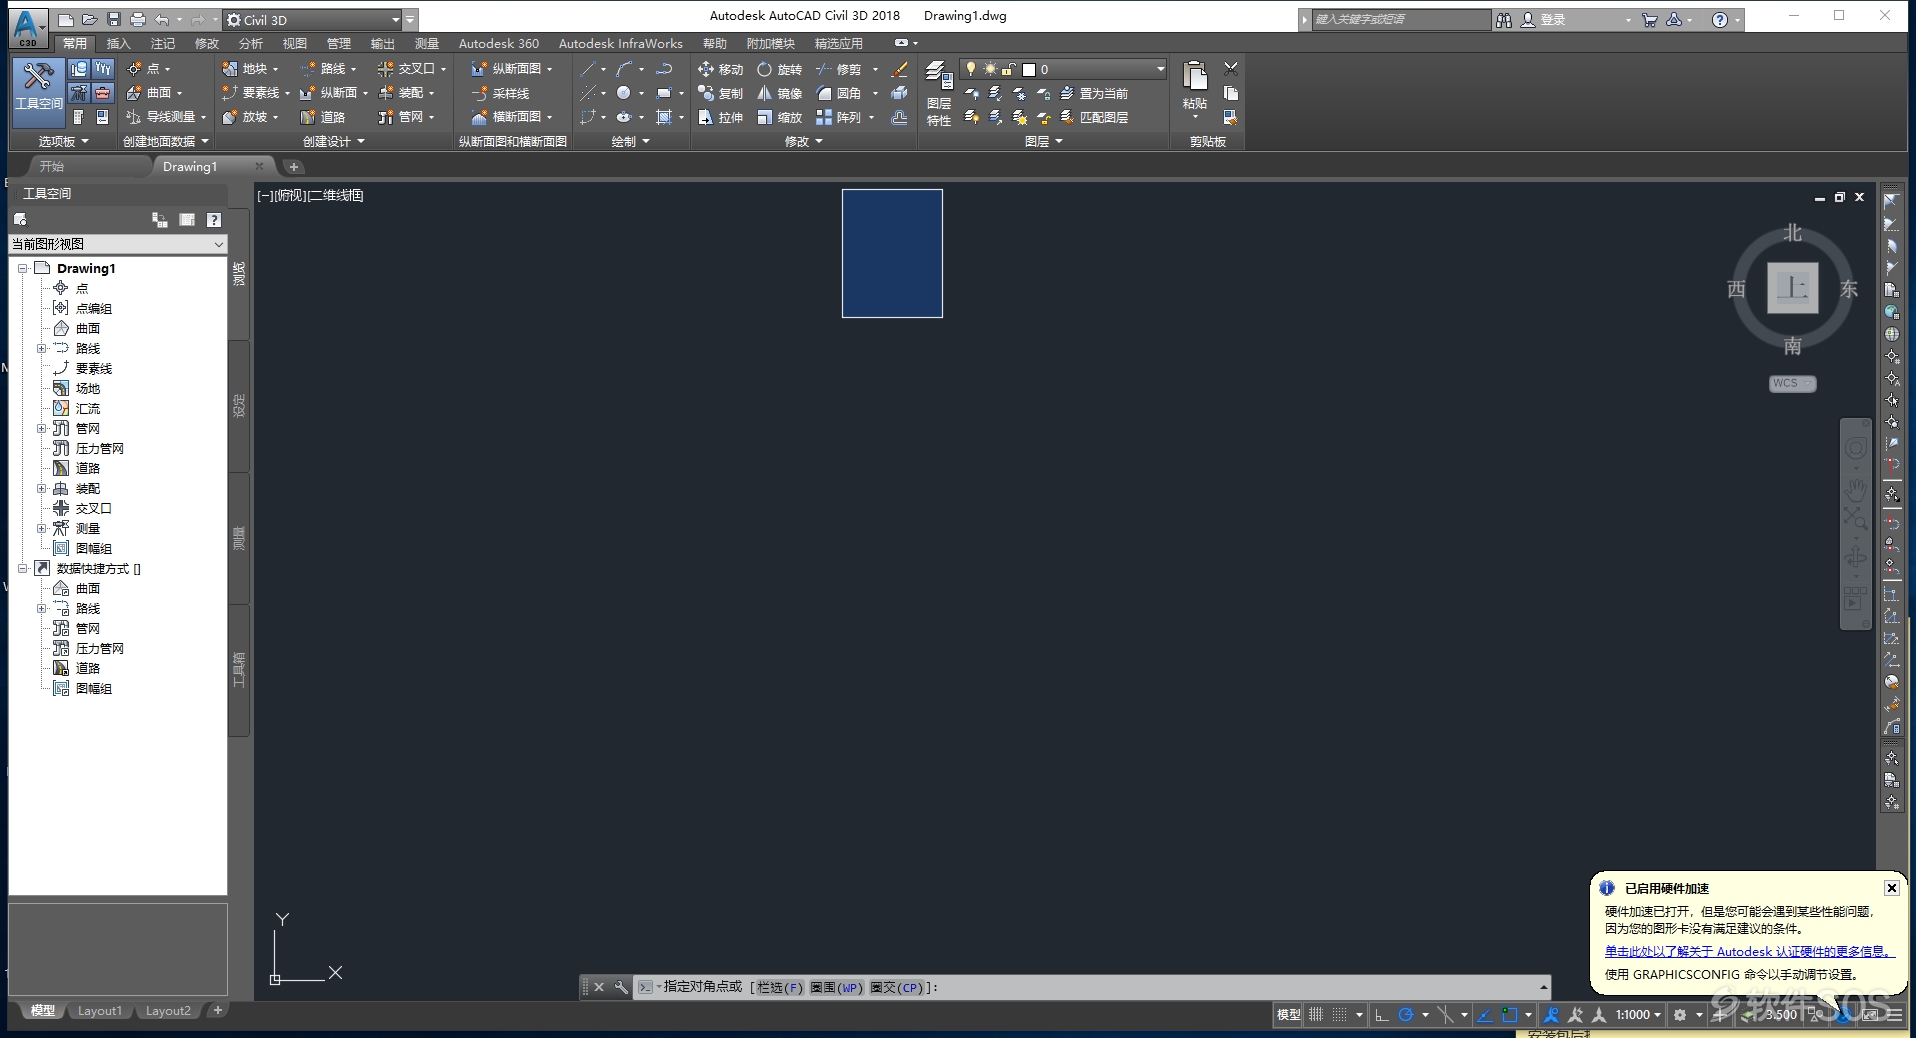This screenshot has width=1916, height=1038.
Task: Select the Line drawing tool
Action: tap(588, 69)
